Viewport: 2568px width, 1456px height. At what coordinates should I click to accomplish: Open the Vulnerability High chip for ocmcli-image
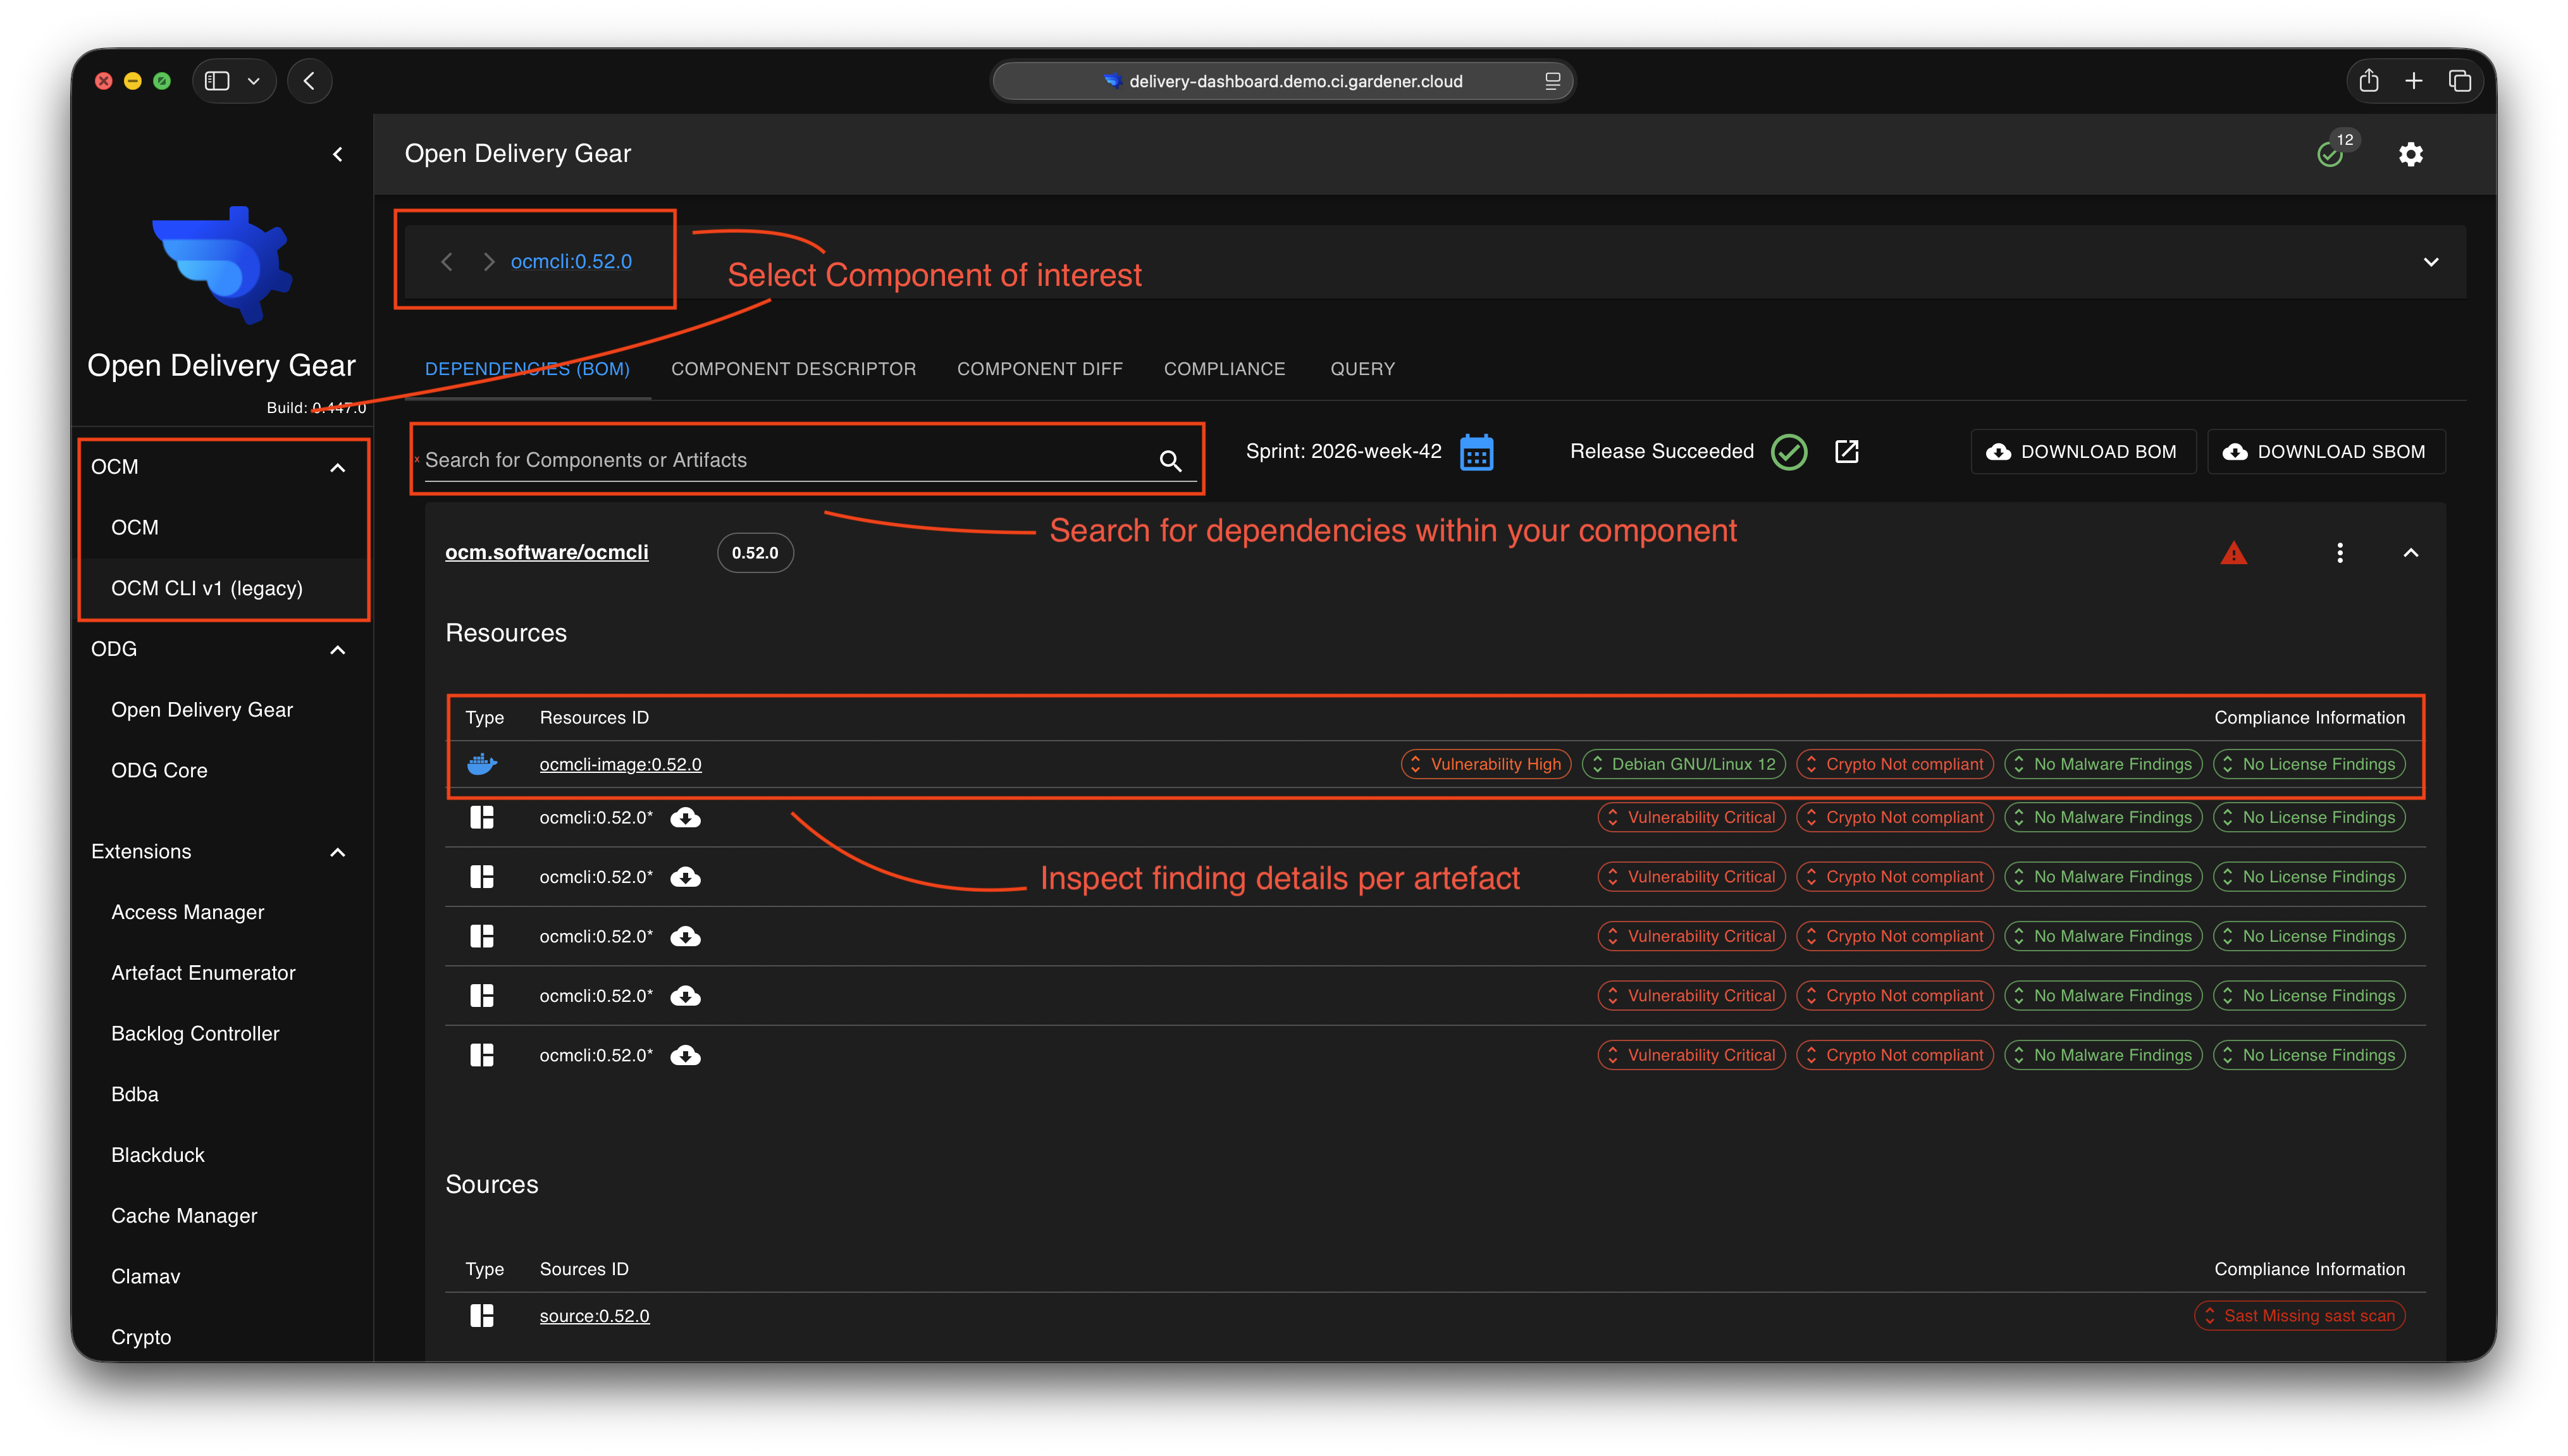click(1485, 764)
